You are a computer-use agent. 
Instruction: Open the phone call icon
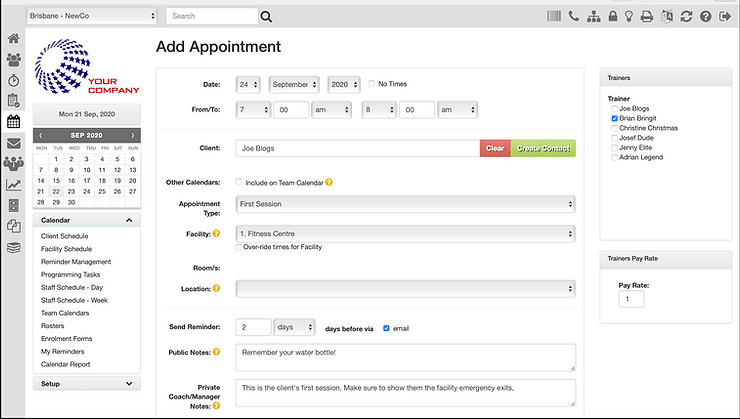tap(573, 16)
